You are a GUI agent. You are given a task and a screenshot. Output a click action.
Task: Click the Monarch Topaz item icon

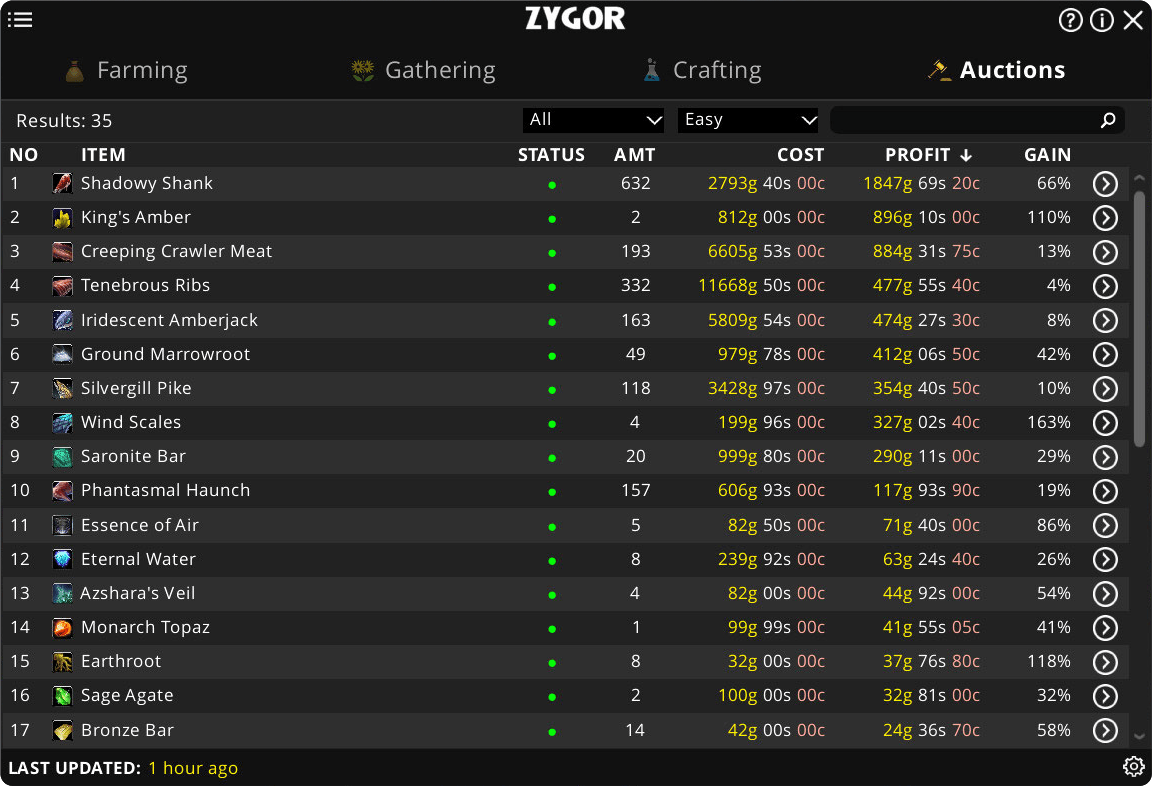coord(62,627)
